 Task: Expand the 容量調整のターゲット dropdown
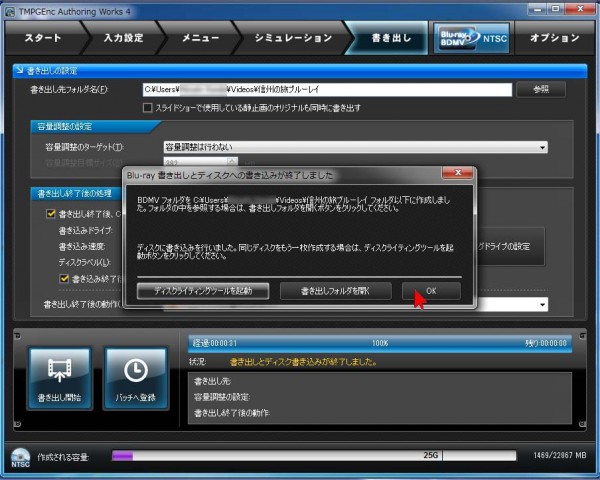coord(542,147)
